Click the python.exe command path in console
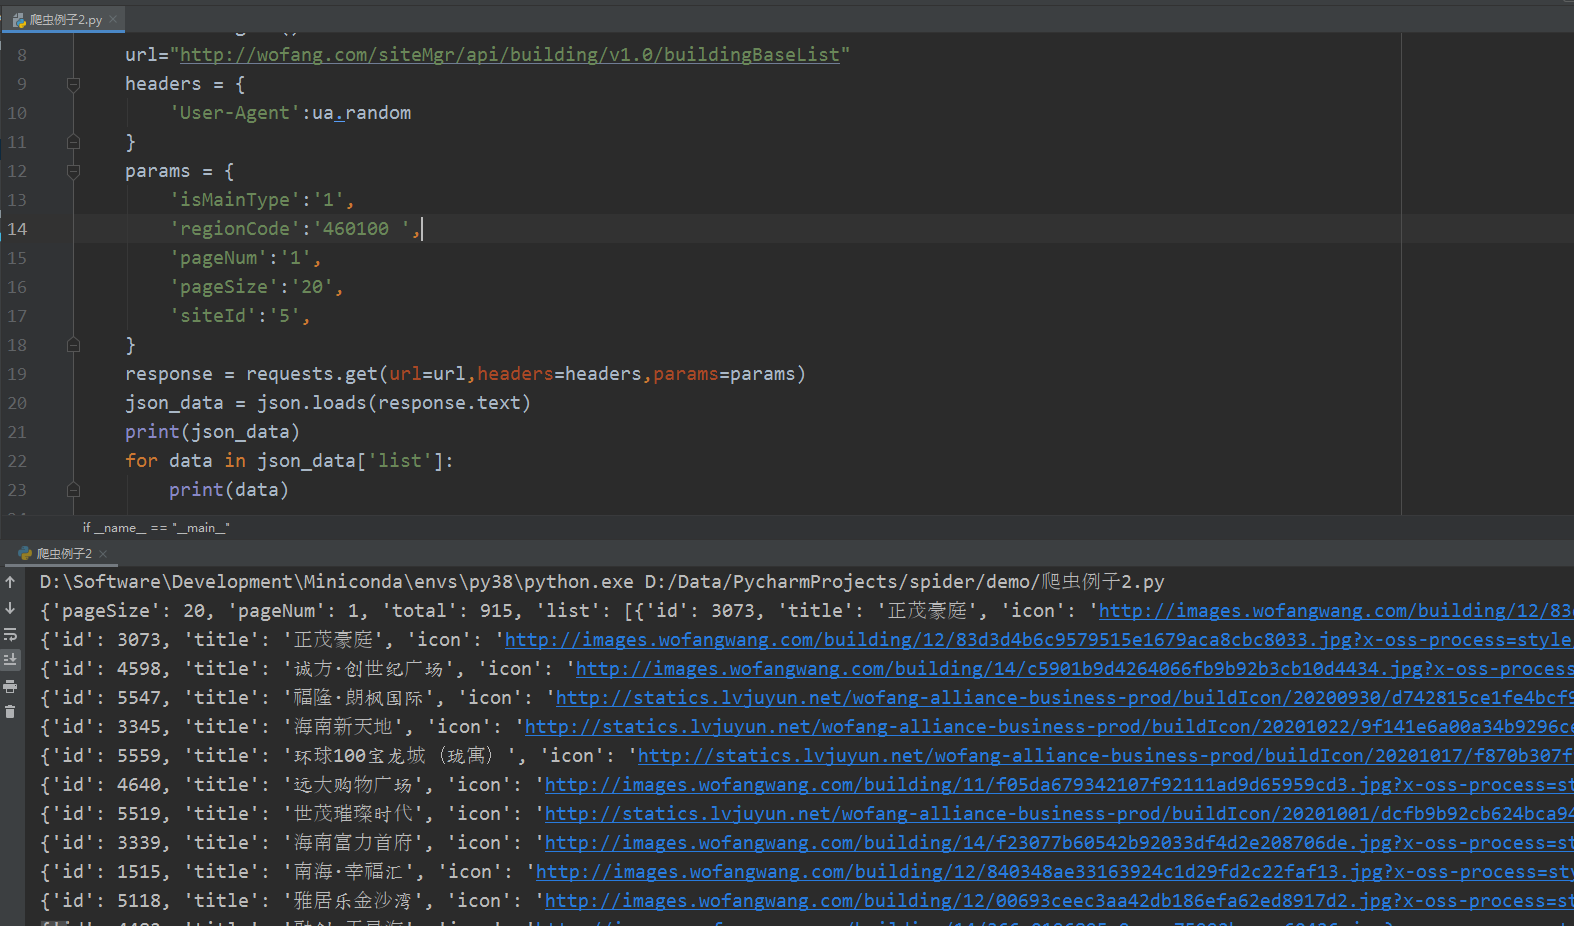This screenshot has width=1574, height=926. [x=337, y=582]
